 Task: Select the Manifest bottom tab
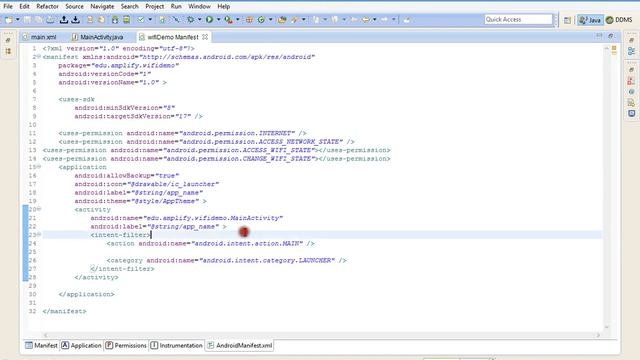pyautogui.click(x=41, y=345)
